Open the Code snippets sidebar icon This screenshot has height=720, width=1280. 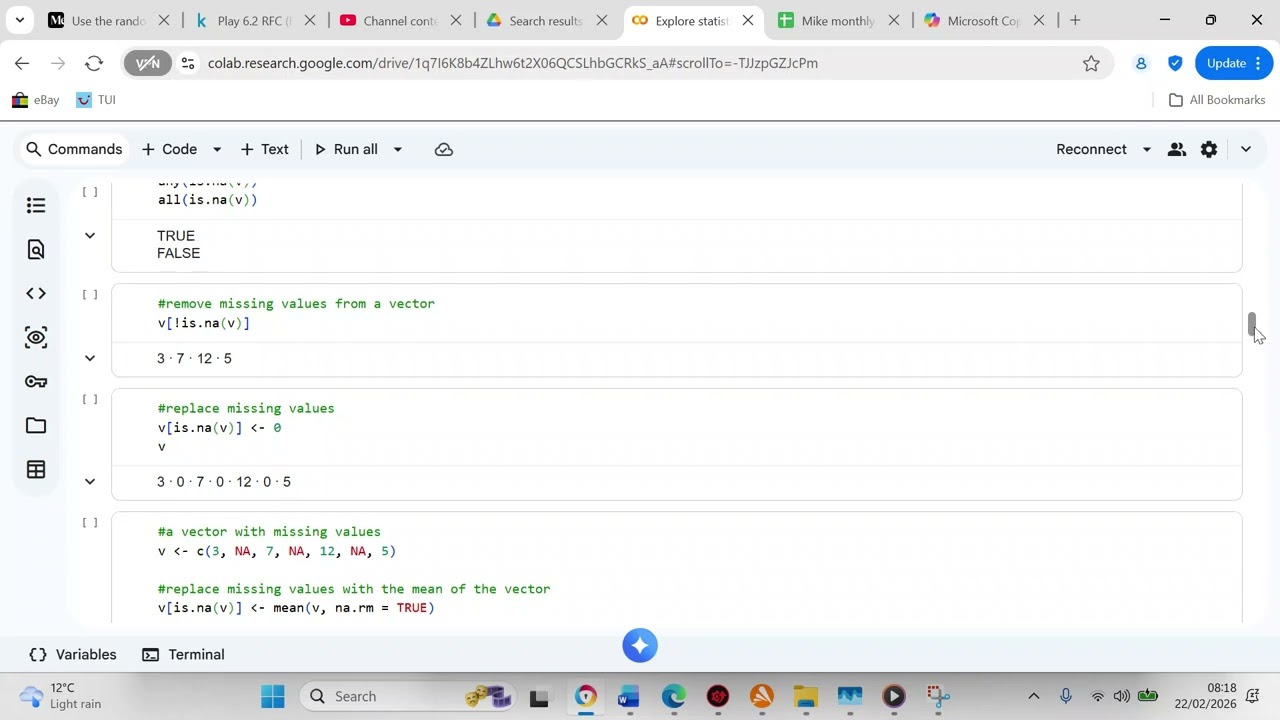[36, 293]
